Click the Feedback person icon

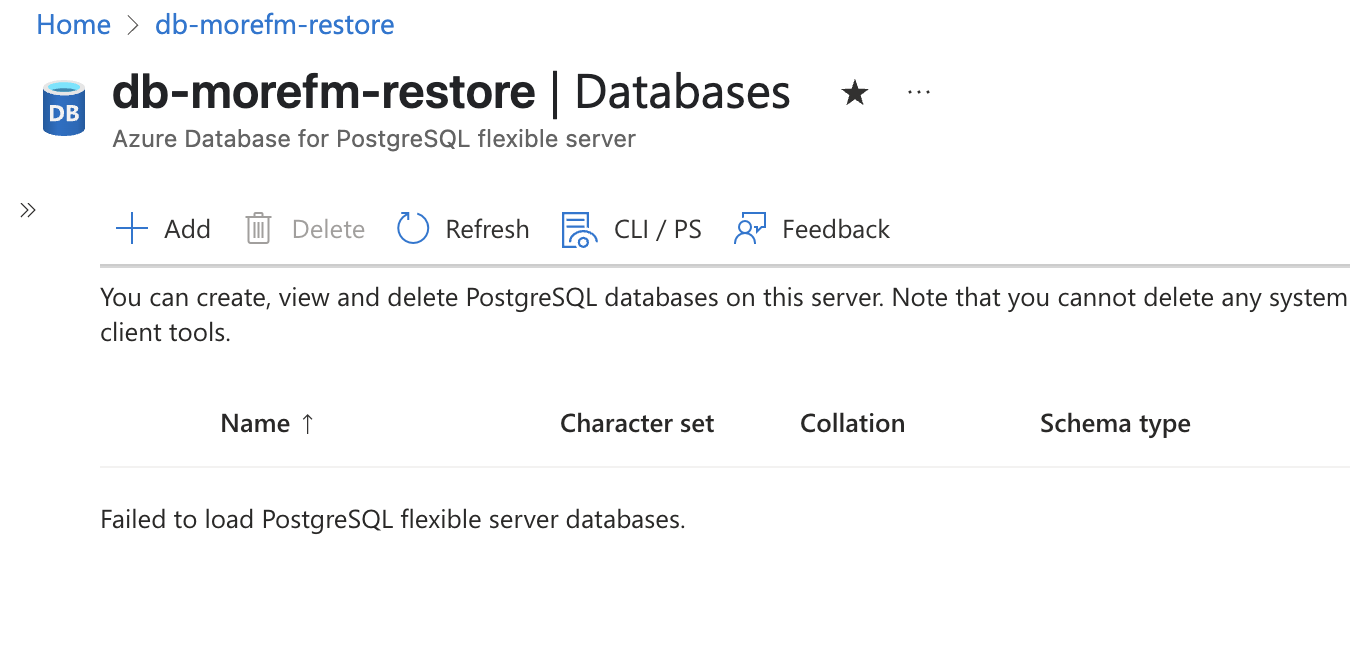[750, 229]
